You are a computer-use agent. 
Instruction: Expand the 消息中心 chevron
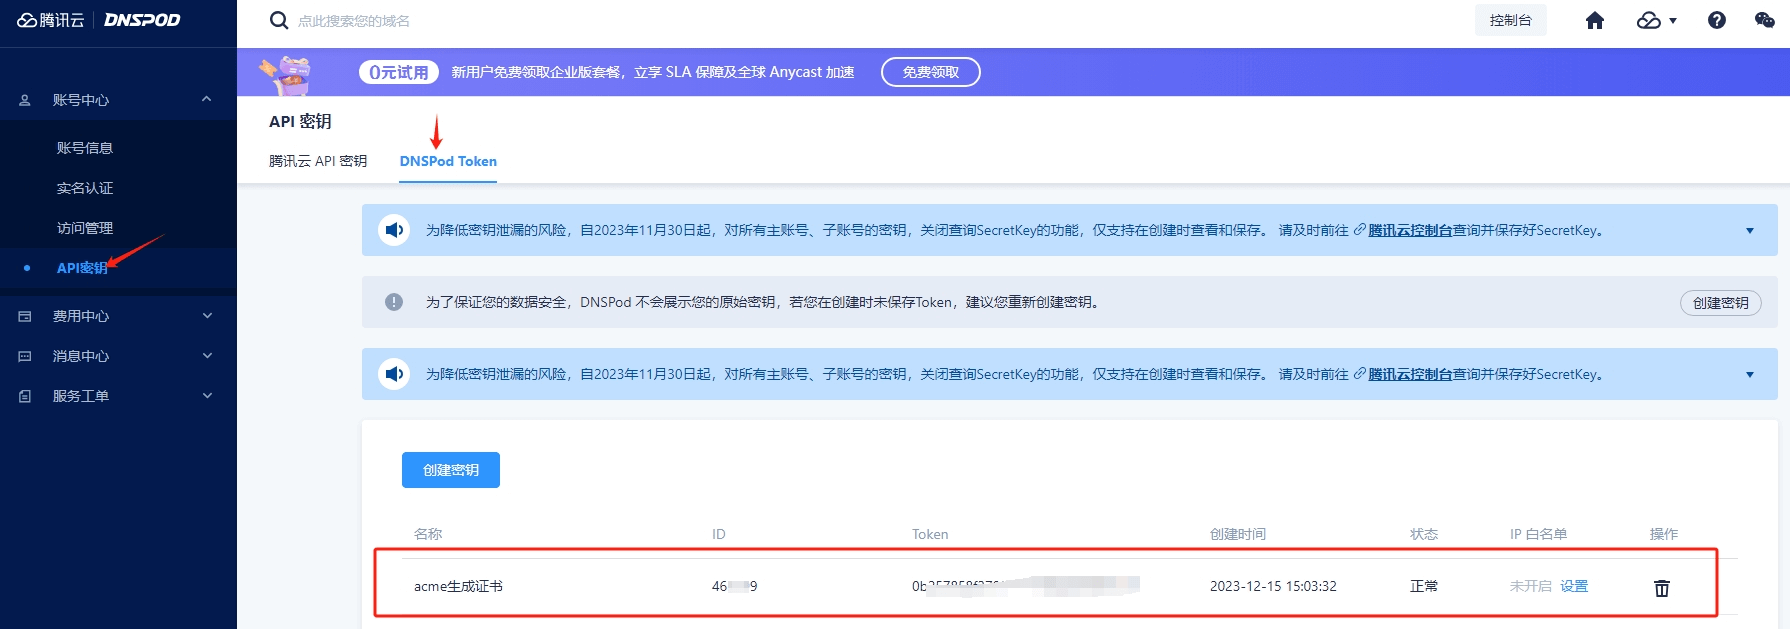tap(207, 356)
